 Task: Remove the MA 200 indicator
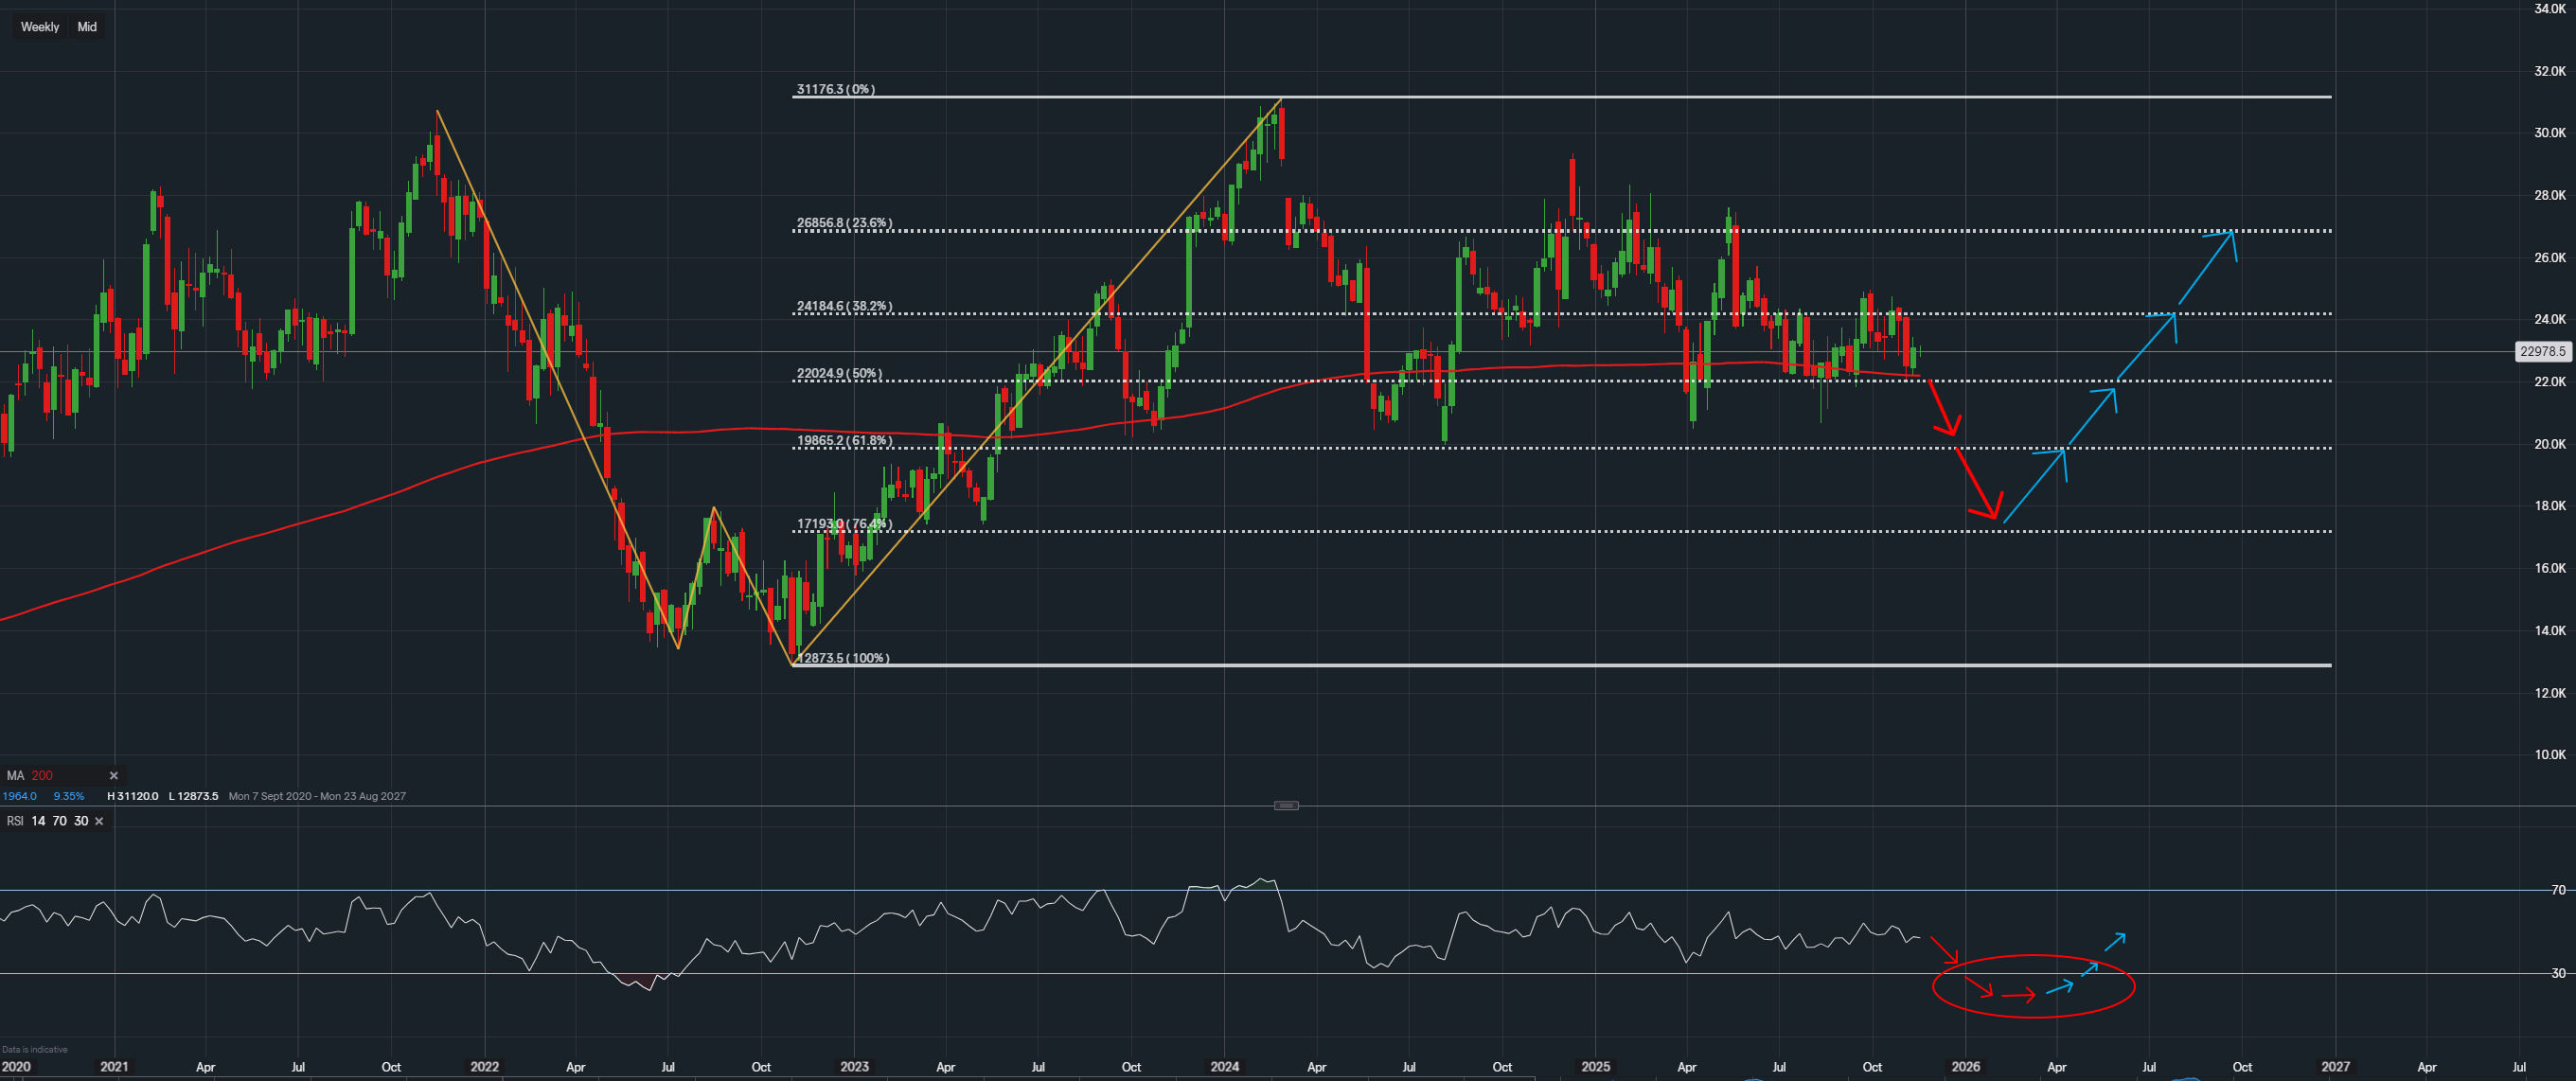click(113, 776)
